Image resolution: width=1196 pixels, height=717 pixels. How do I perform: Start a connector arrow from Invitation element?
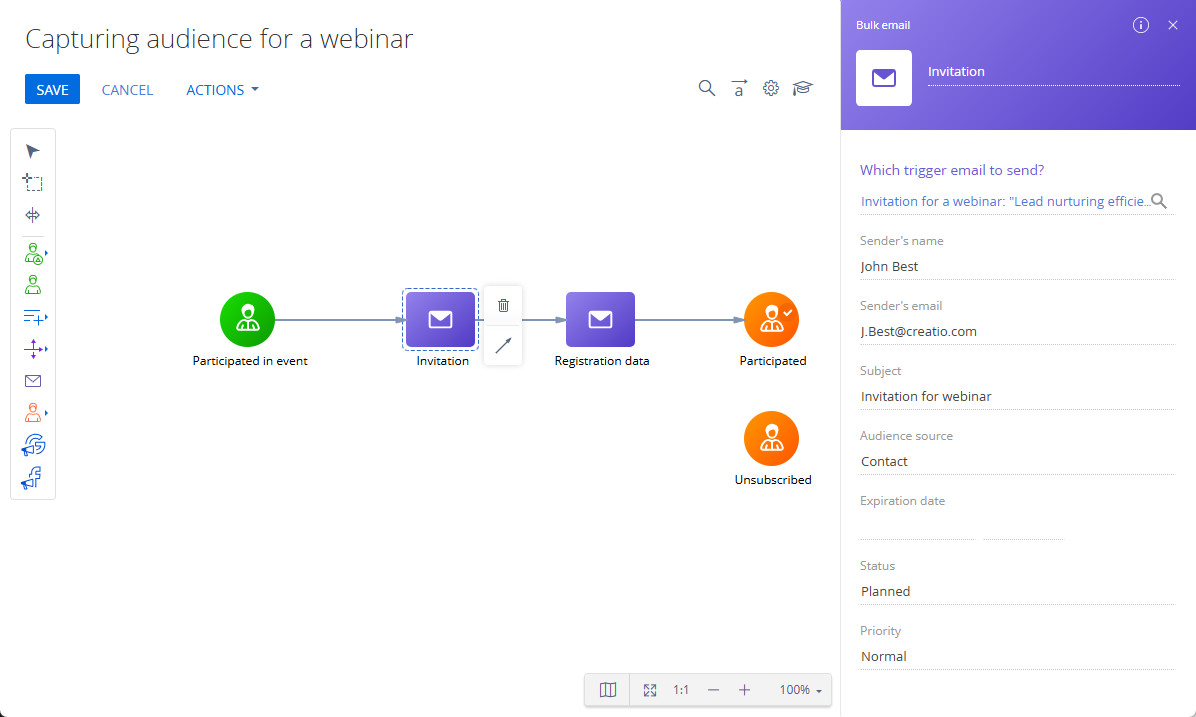point(503,346)
